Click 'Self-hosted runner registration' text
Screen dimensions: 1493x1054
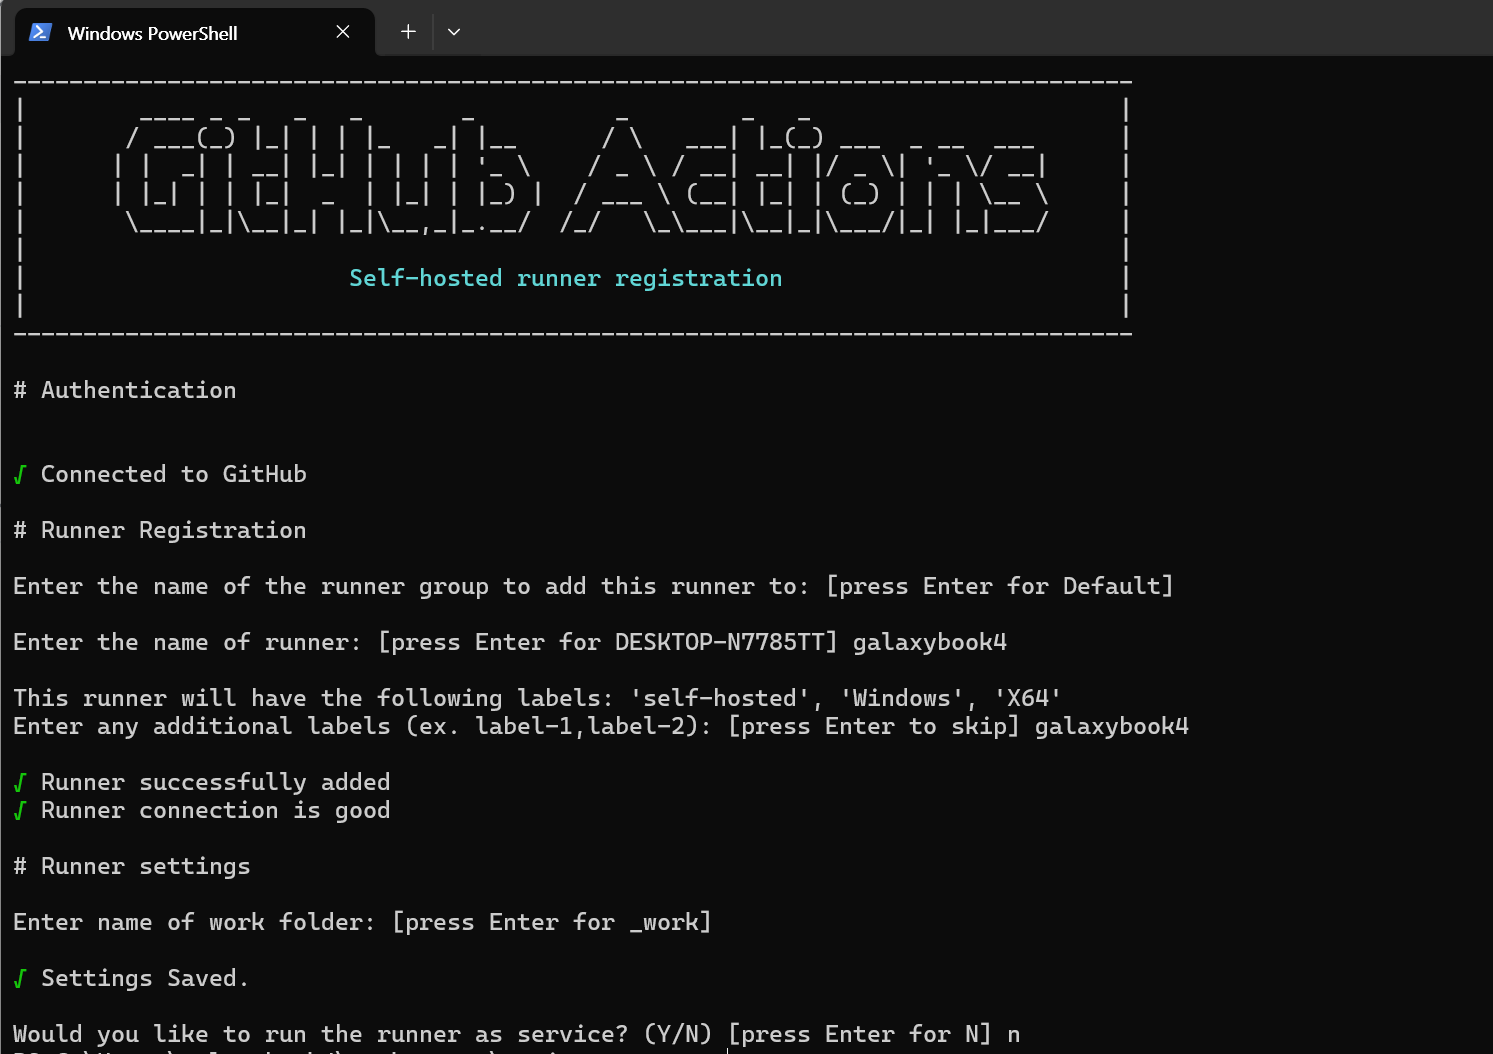(x=566, y=278)
